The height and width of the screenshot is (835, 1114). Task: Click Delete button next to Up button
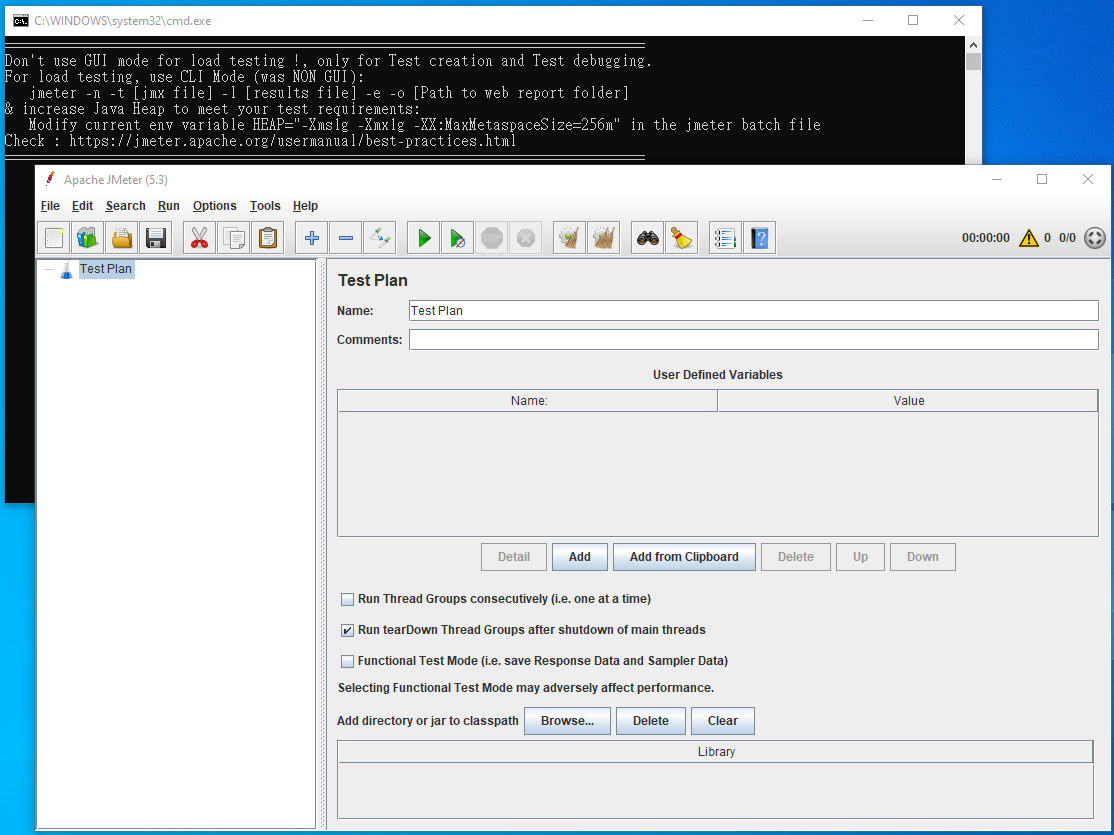click(796, 557)
